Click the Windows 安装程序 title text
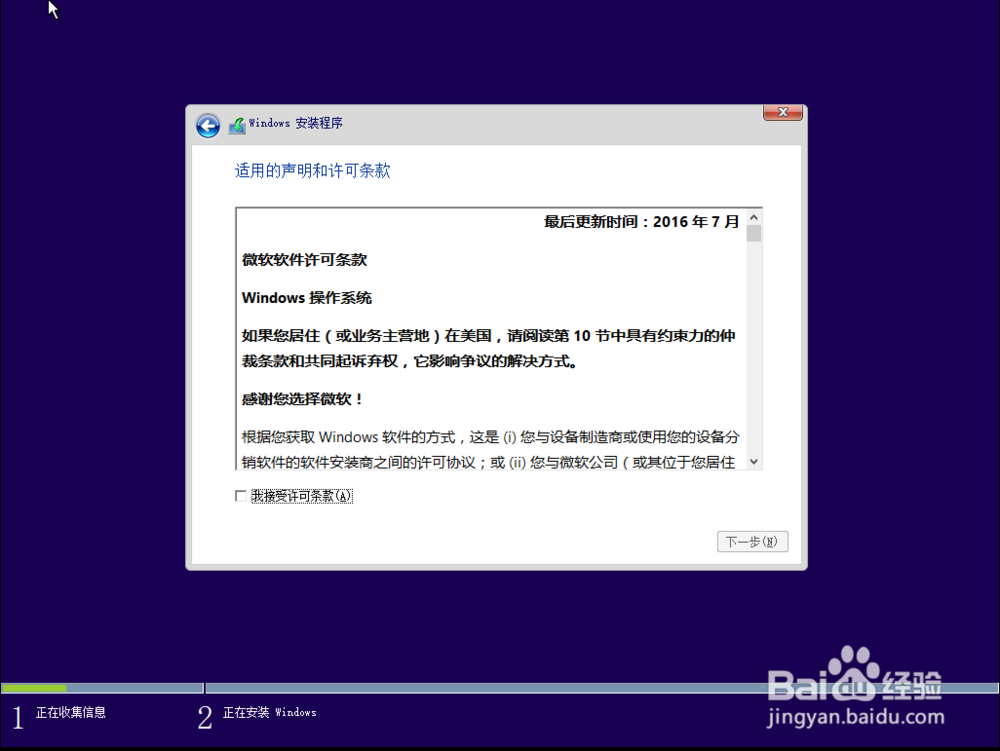 (295, 123)
